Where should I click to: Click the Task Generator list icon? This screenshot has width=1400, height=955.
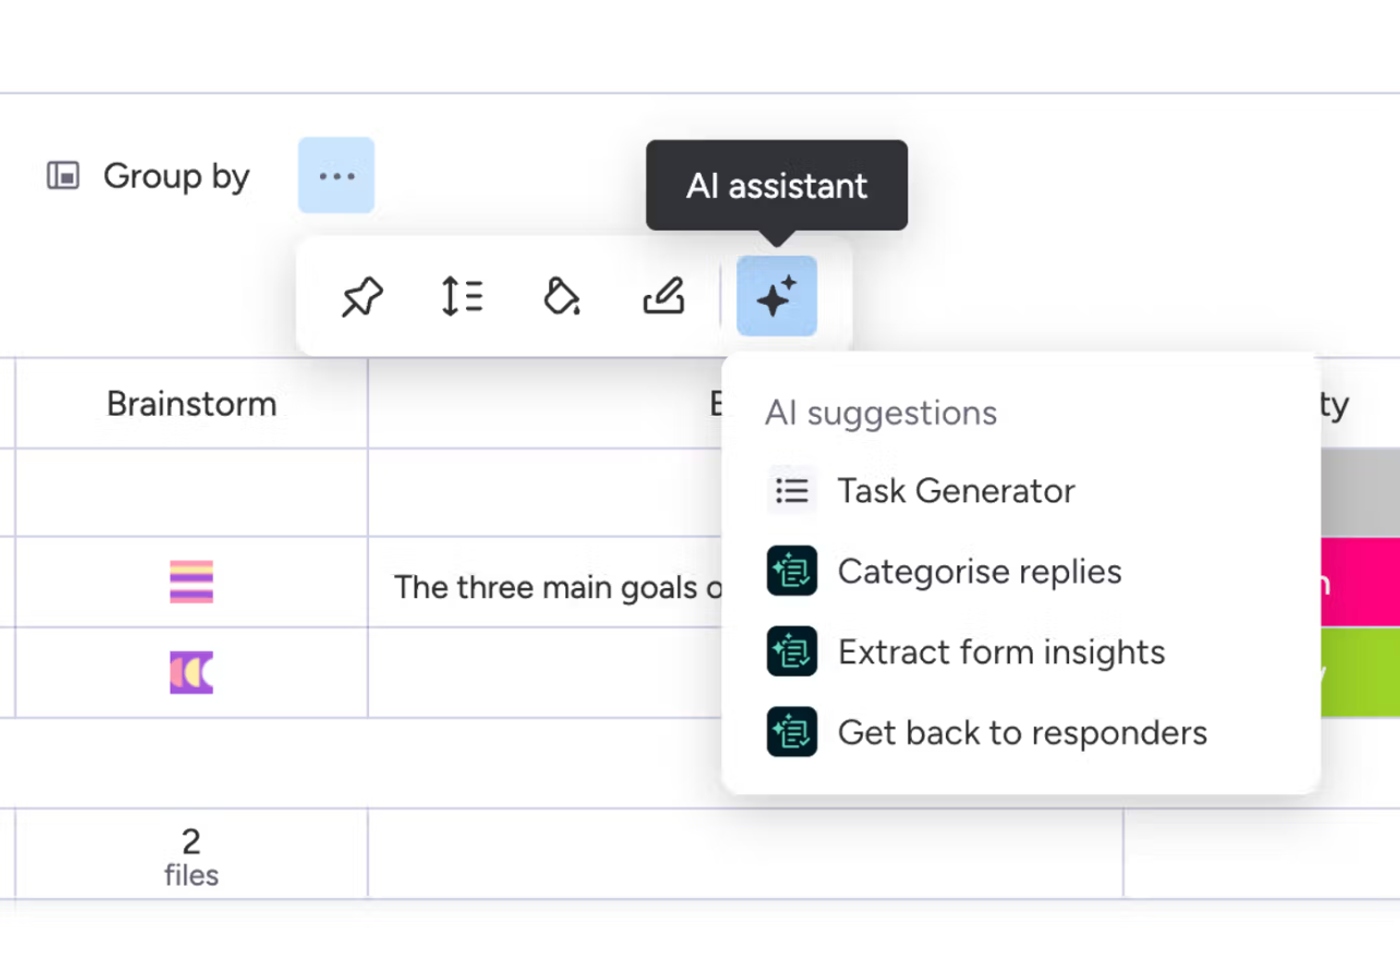[792, 491]
